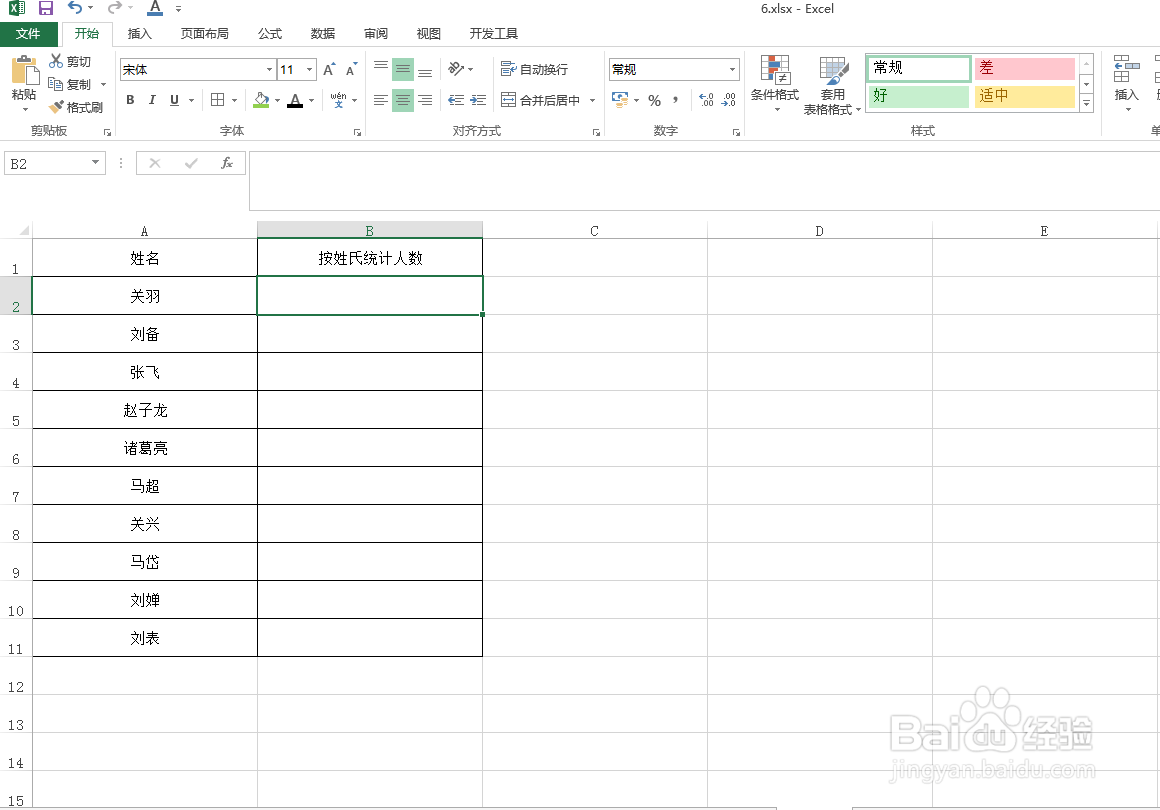Click Insert Function fx icon

(227, 163)
